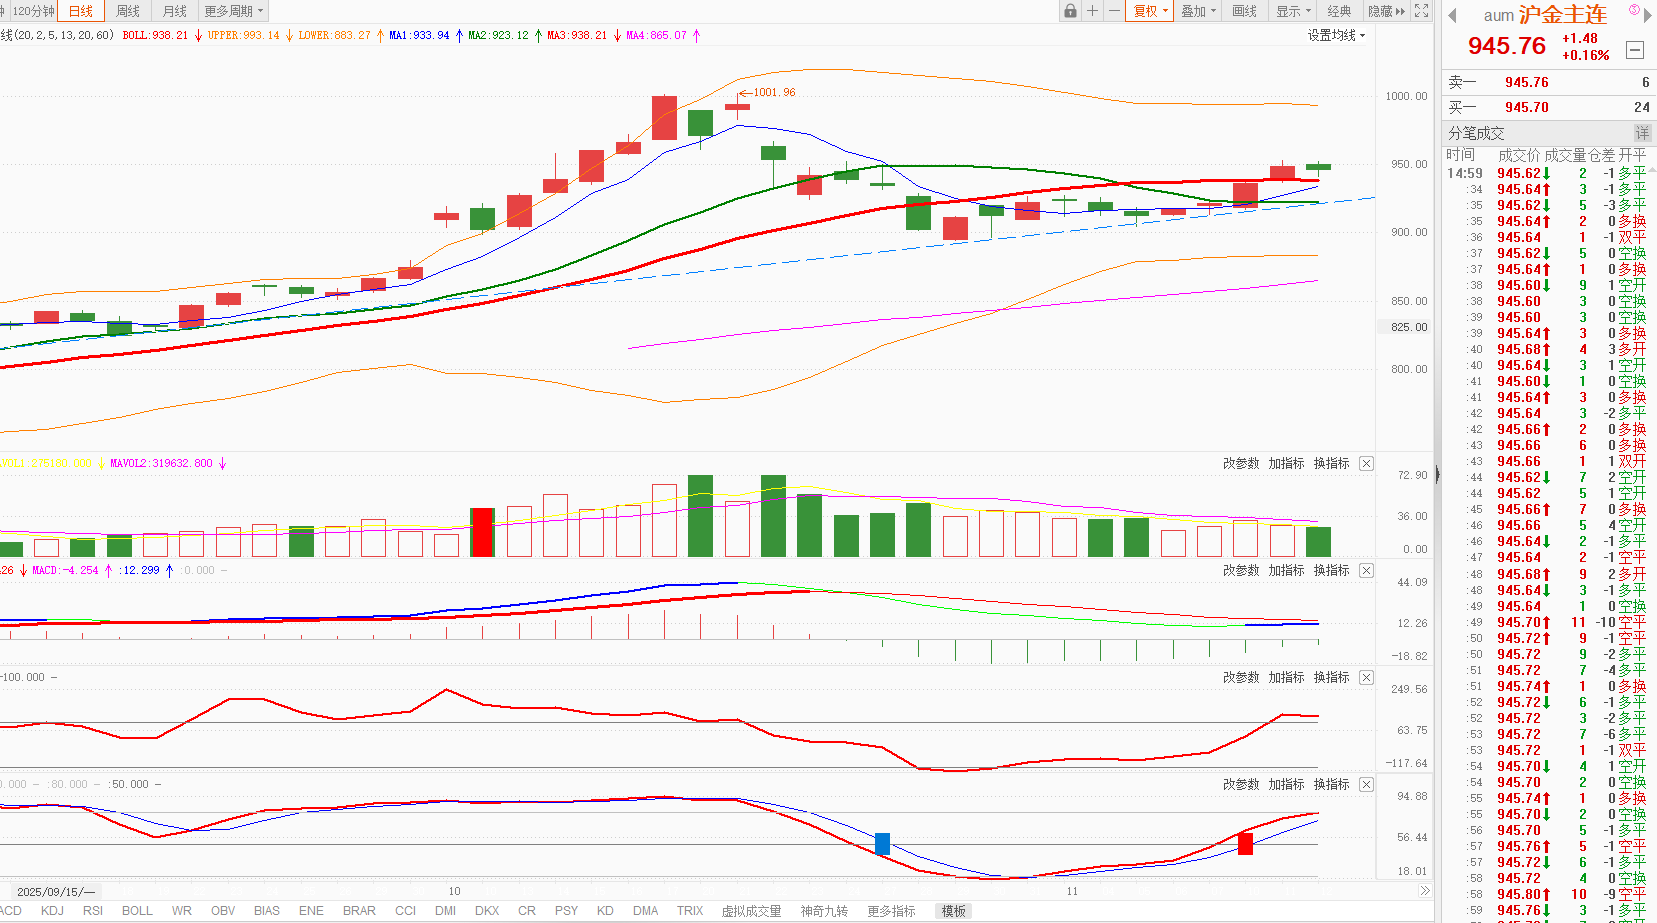This screenshot has width=1657, height=923.
Task: Click the red KDJ golden-cross marker
Action: coord(1245,844)
